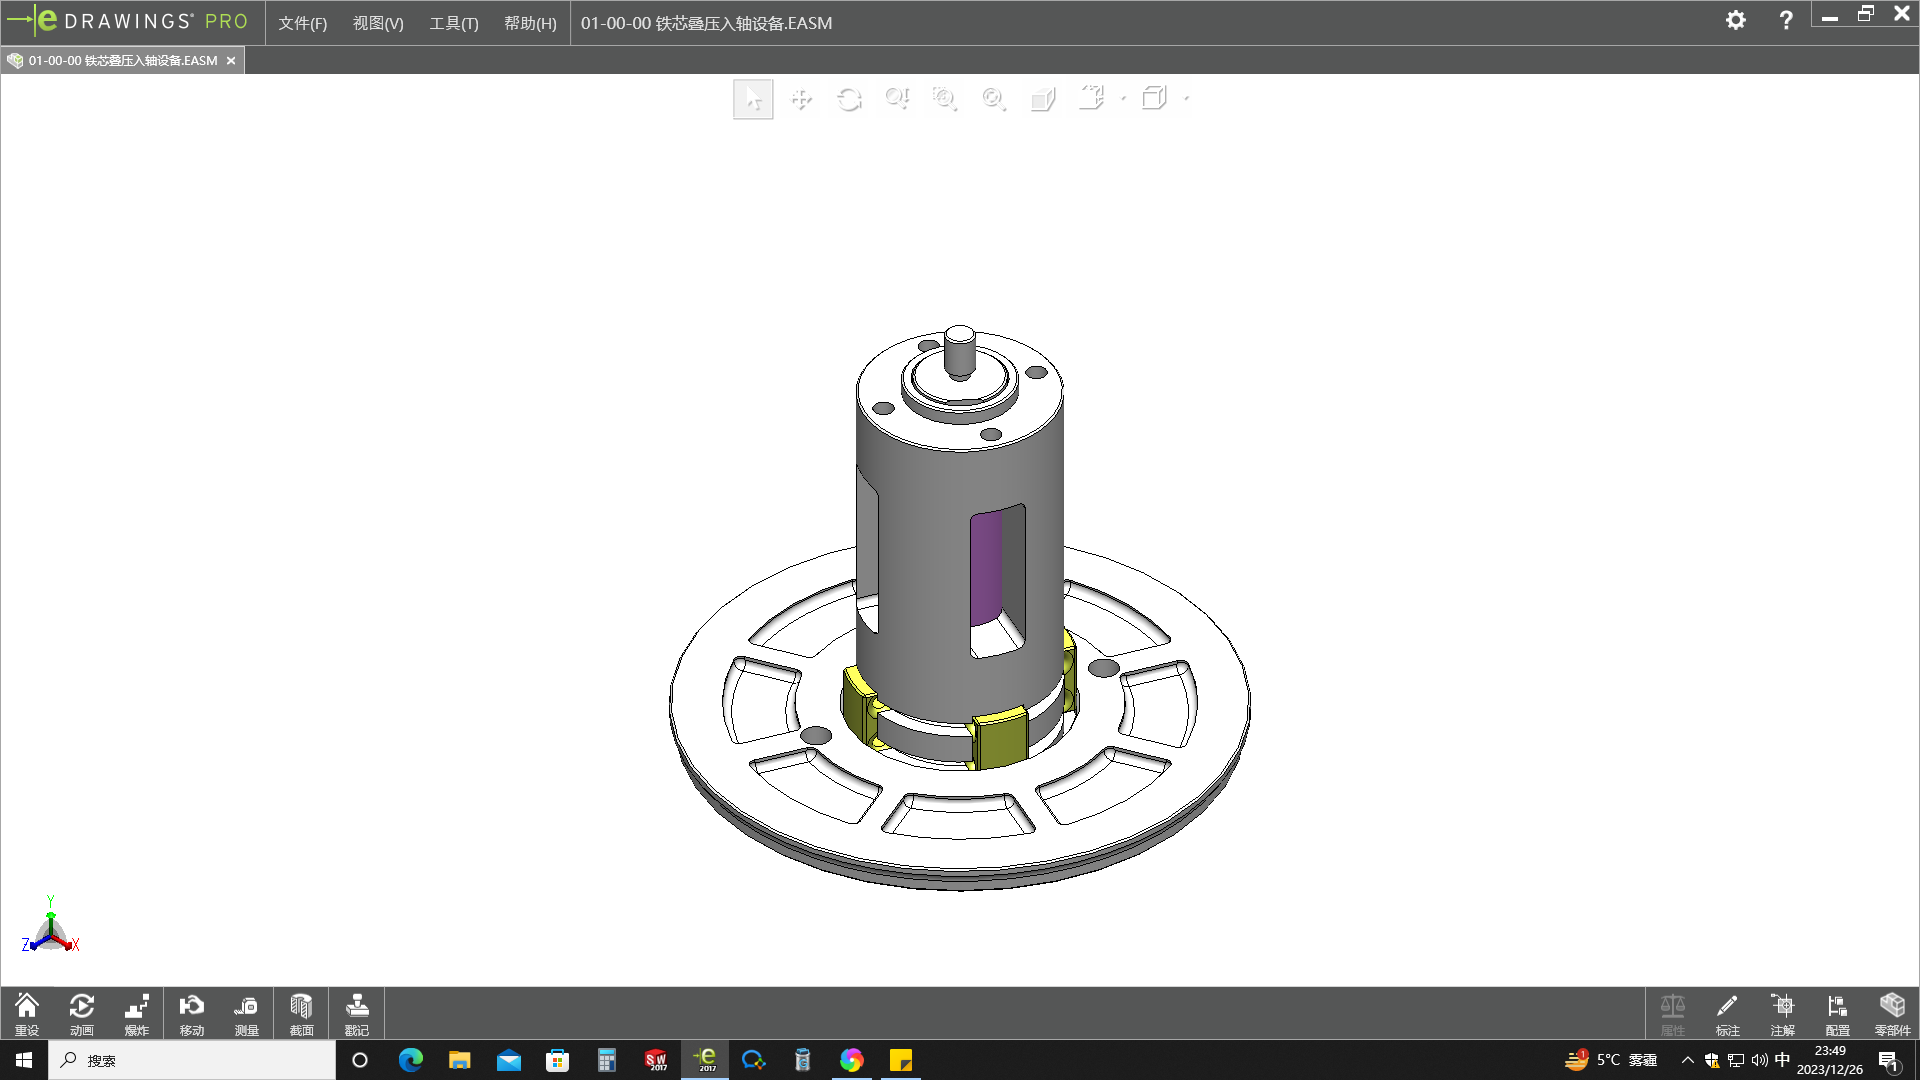The width and height of the screenshot is (1920, 1080).
Task: Select the 移动 move component tool
Action: click(192, 1014)
